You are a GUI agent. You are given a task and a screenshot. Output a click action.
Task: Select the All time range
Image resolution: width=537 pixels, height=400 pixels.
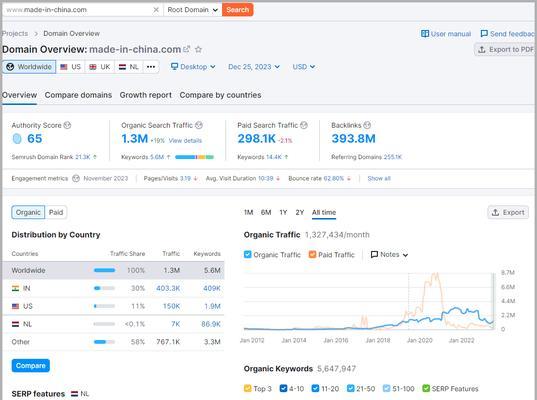(324, 213)
